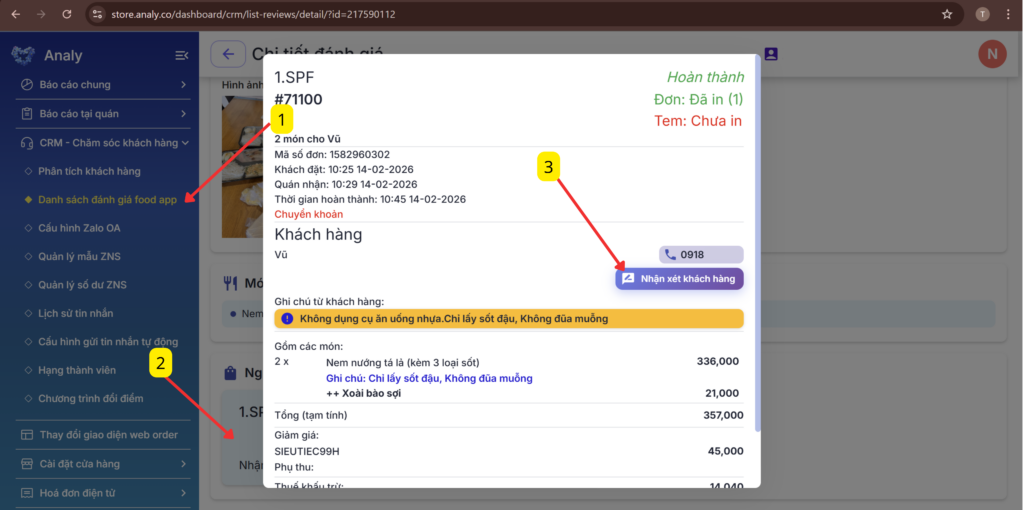This screenshot has width=1024, height=510.
Task: Open the user avatar N menu
Action: click(x=992, y=54)
